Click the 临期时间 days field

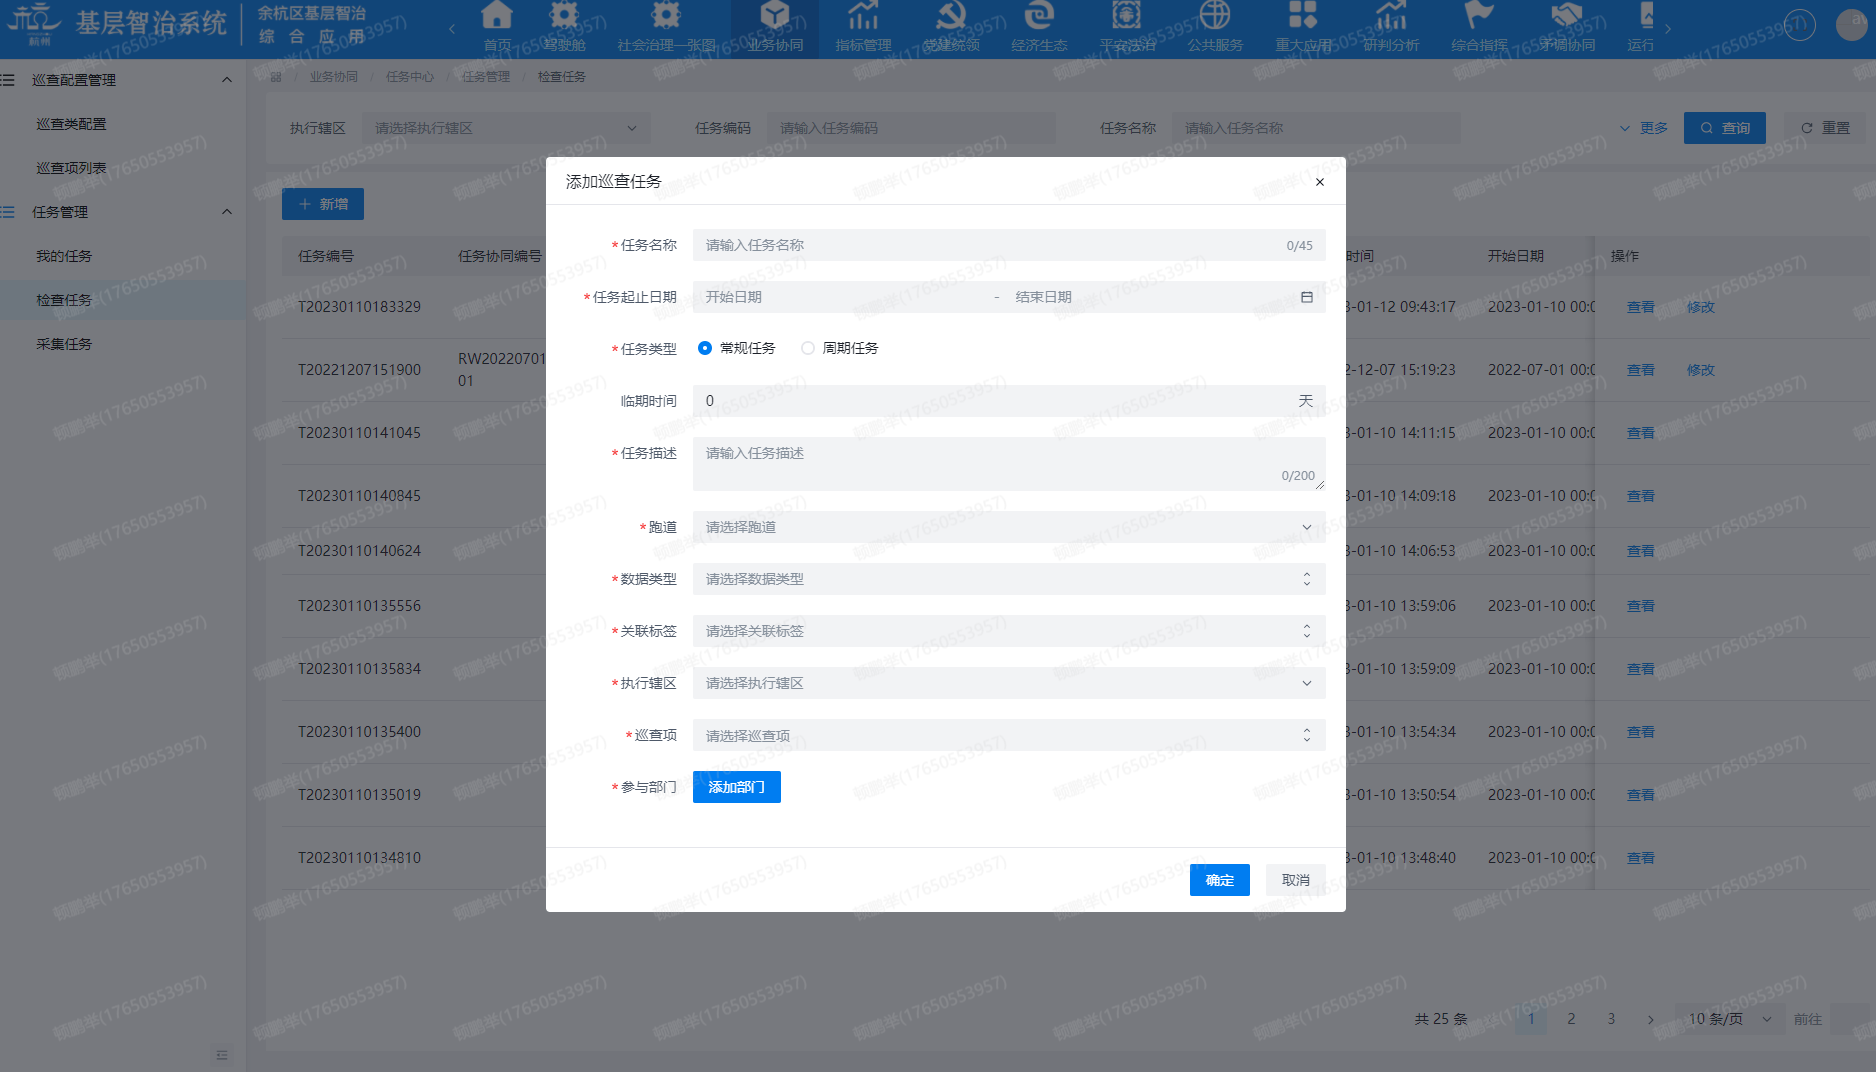point(1009,401)
